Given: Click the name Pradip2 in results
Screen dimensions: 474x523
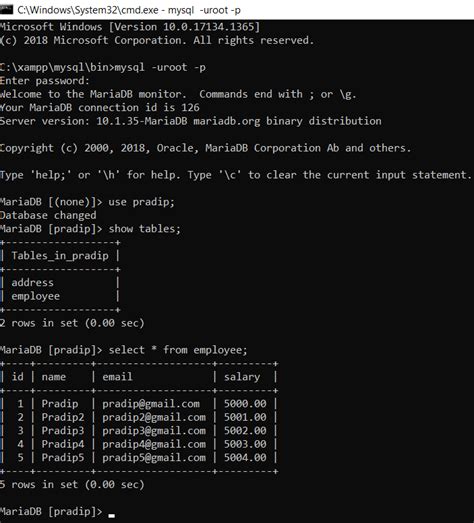Looking at the screenshot, I should click(63, 417).
